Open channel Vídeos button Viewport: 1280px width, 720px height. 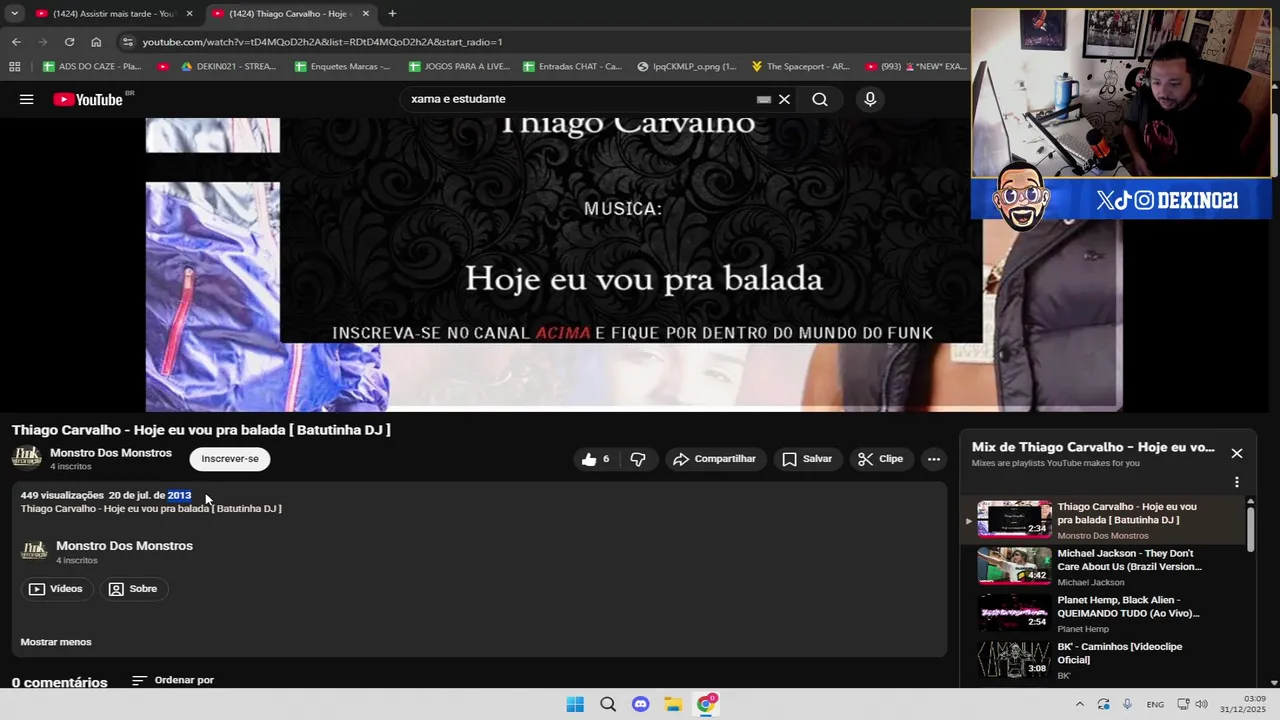click(x=56, y=589)
